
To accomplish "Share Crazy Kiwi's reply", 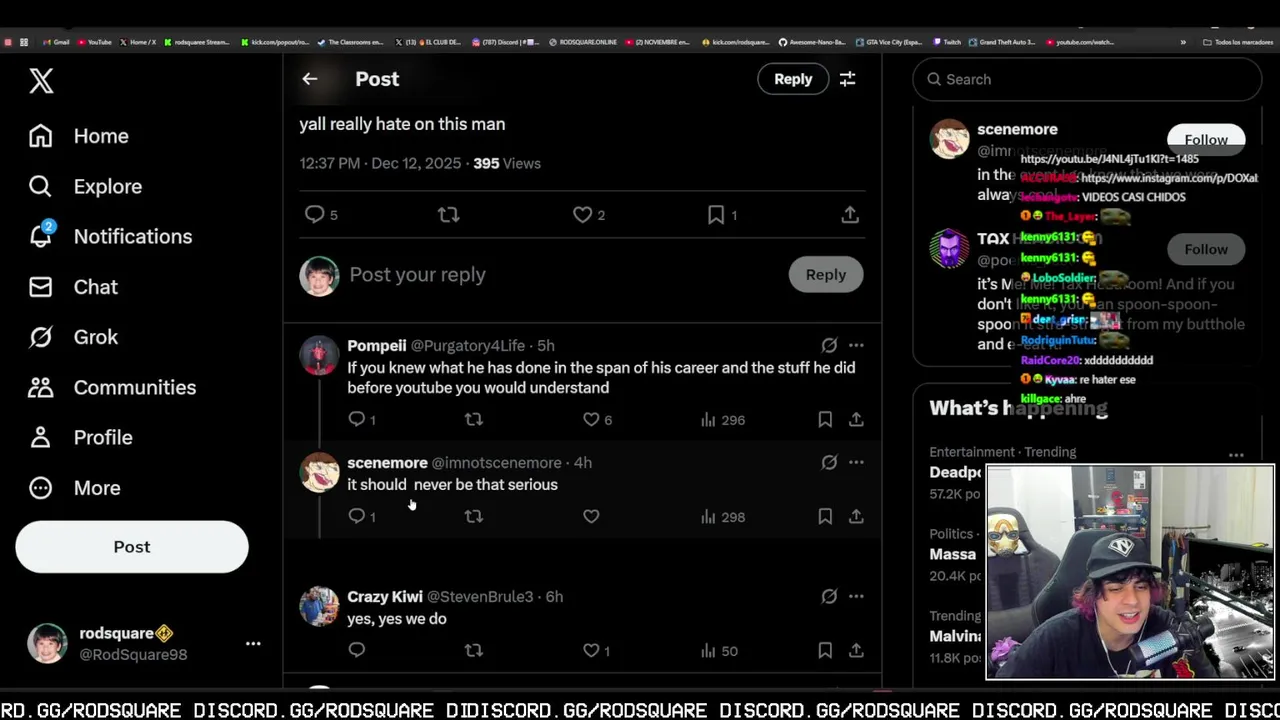I will [856, 650].
